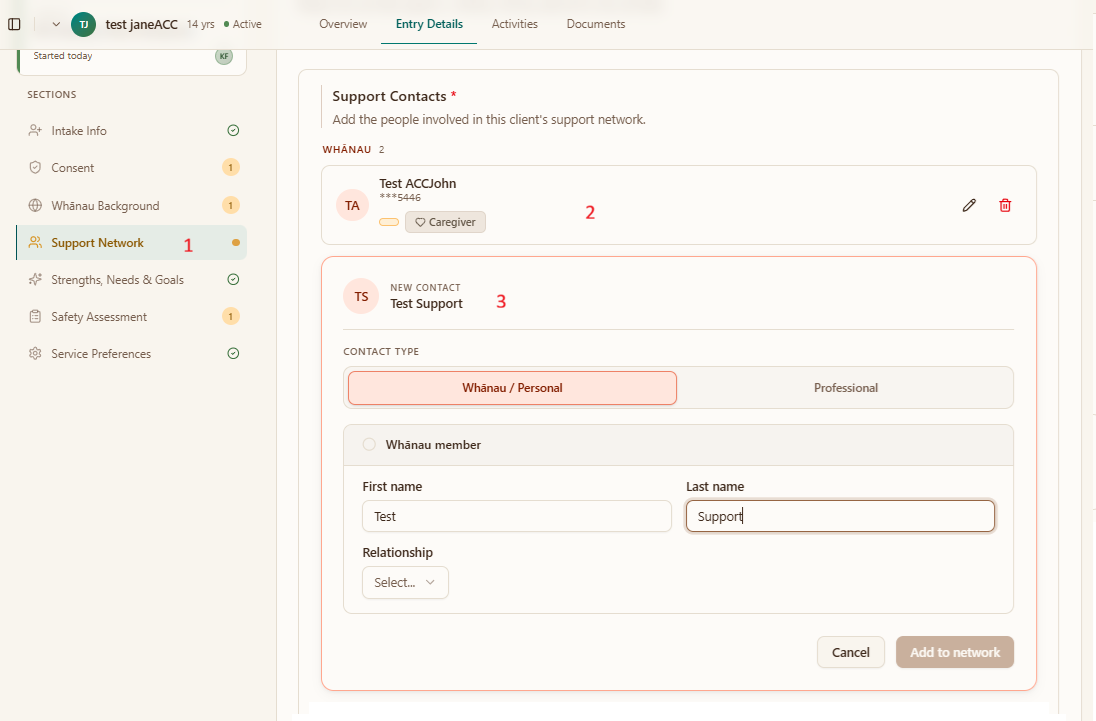This screenshot has height=721, width=1096.
Task: Click the Whānau Background globe icon
Action: pos(35,205)
